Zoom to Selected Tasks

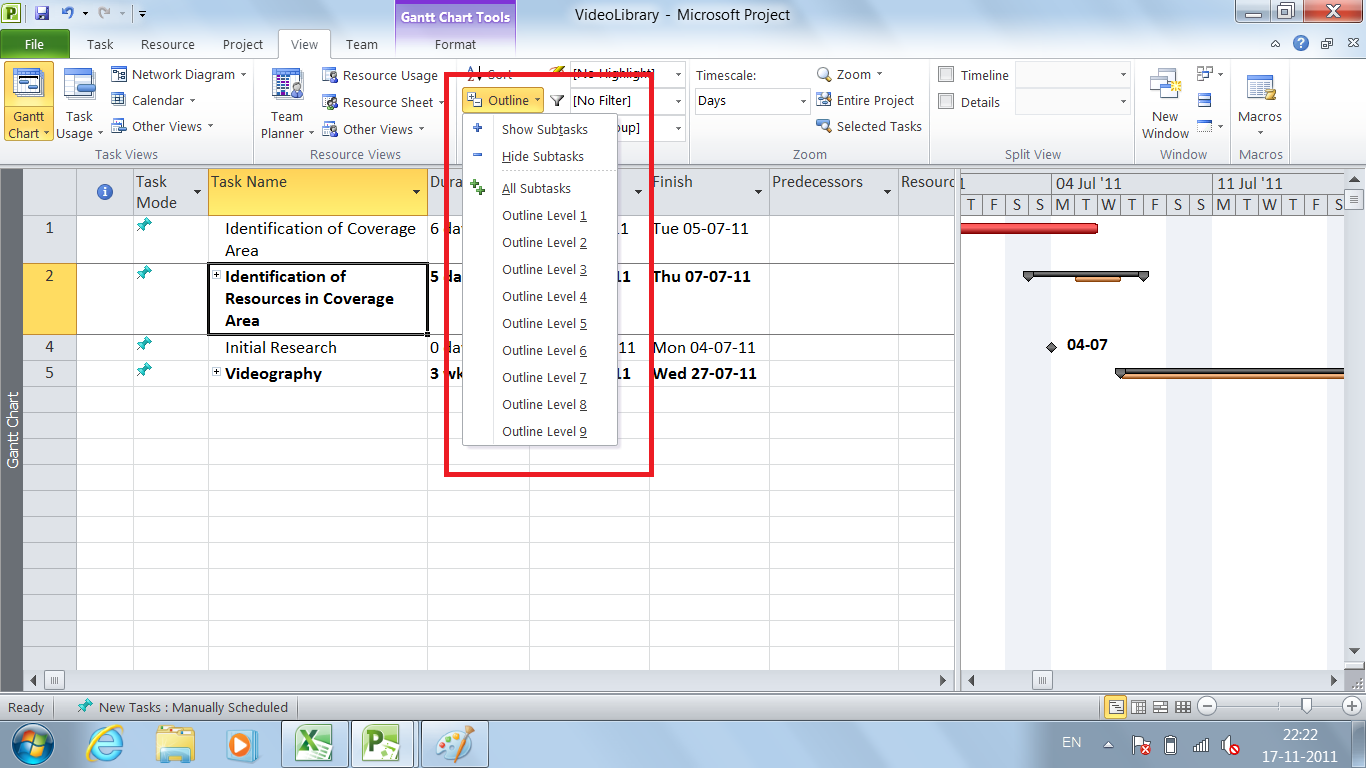tap(868, 127)
